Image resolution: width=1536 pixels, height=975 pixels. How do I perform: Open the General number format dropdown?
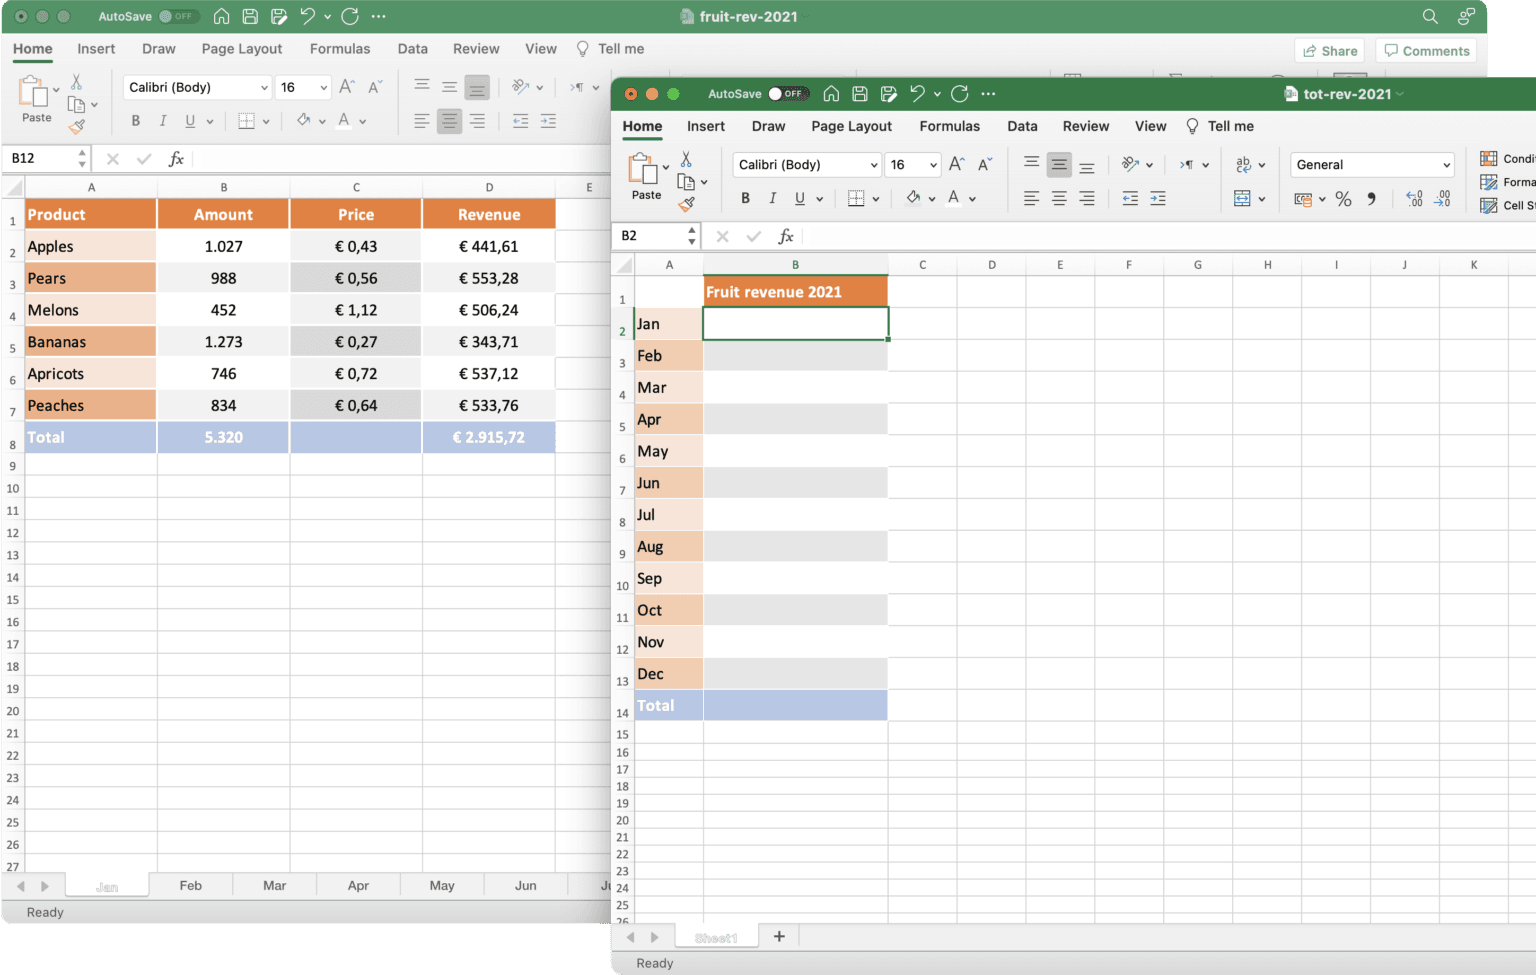pos(1371,164)
